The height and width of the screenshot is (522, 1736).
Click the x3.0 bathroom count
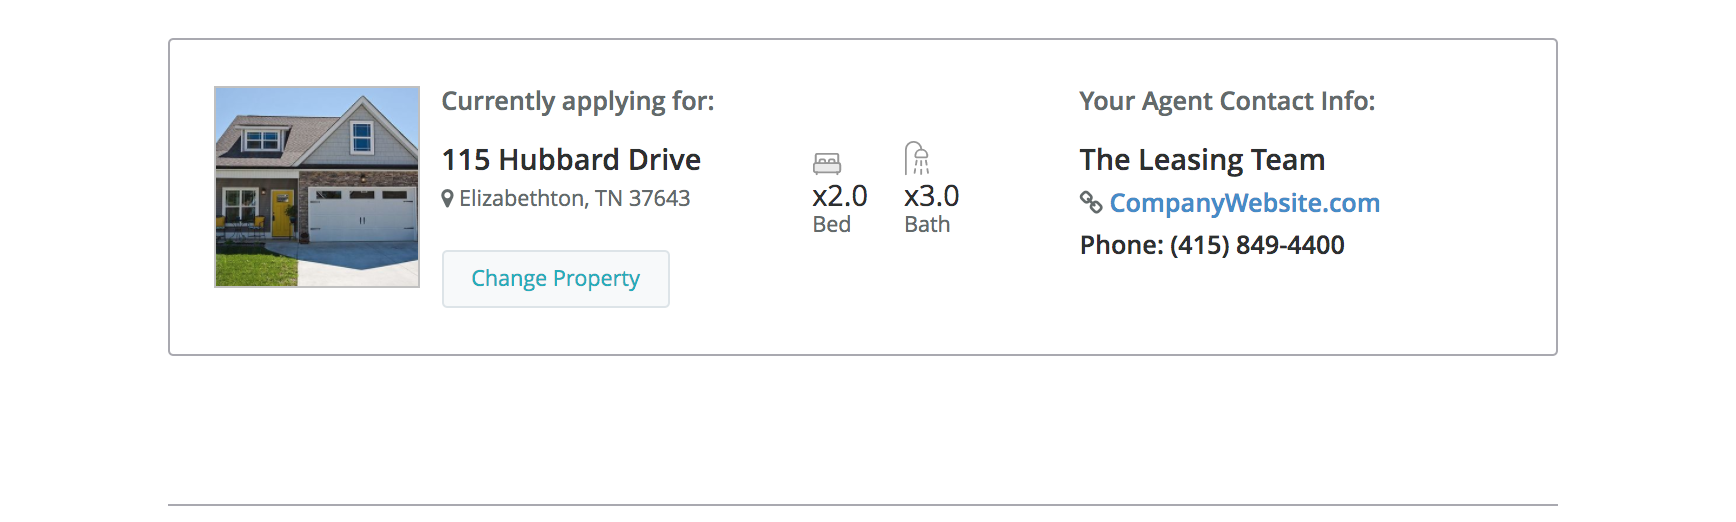(931, 196)
